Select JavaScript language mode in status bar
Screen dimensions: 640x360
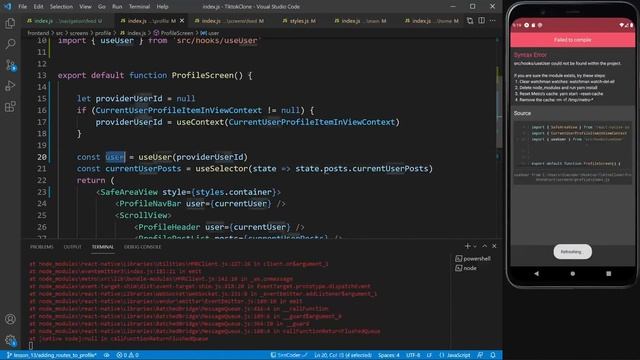[454, 355]
